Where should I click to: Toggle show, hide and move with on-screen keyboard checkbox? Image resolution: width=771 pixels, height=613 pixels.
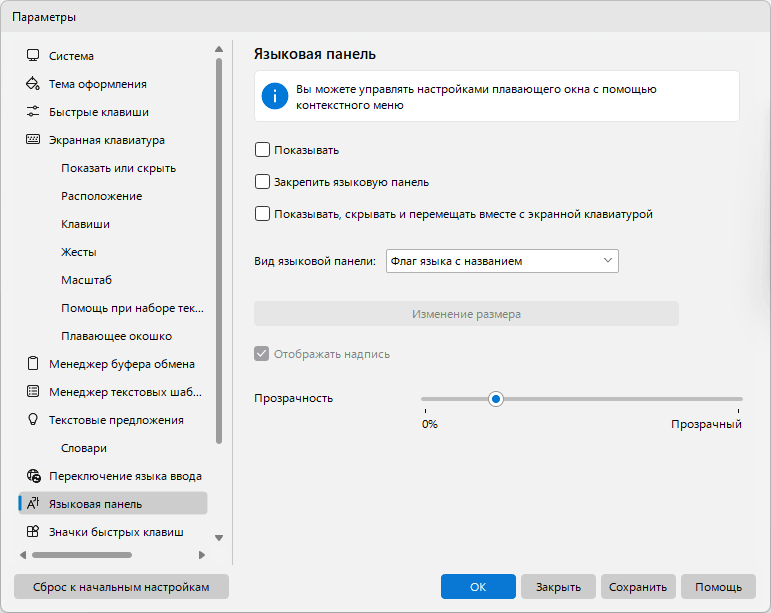coord(263,214)
